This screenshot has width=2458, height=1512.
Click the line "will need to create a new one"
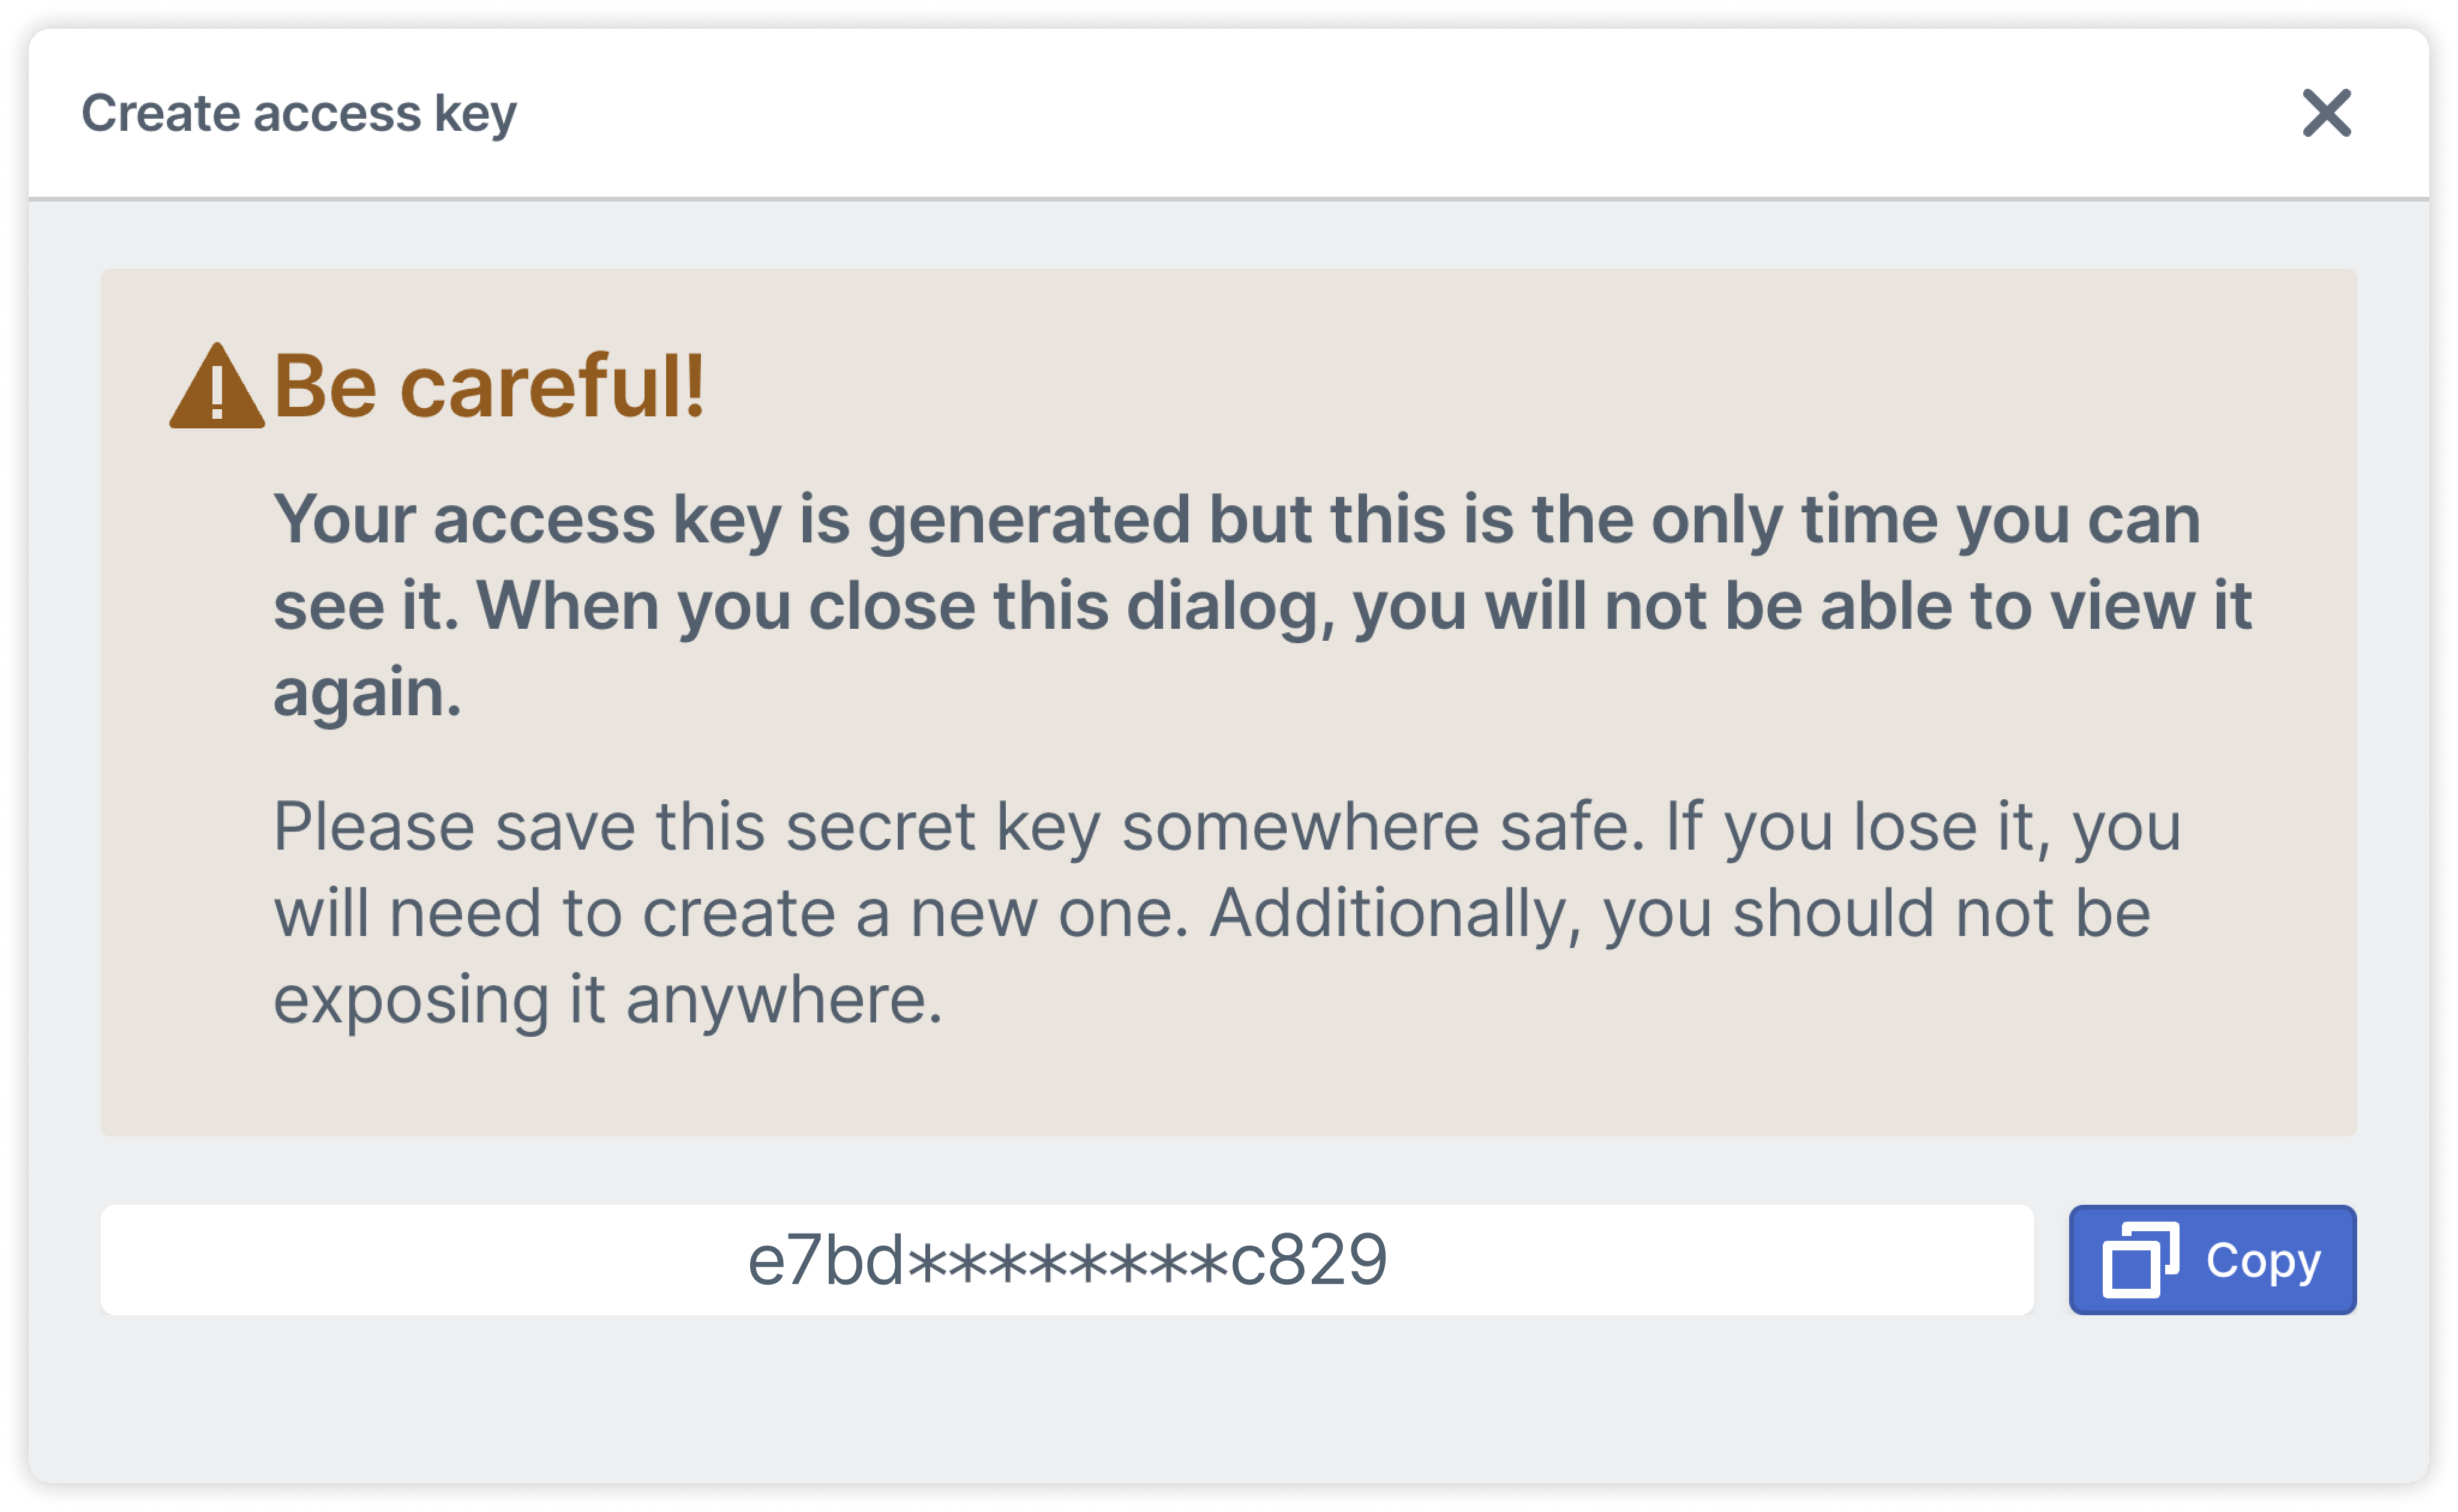1212,914
